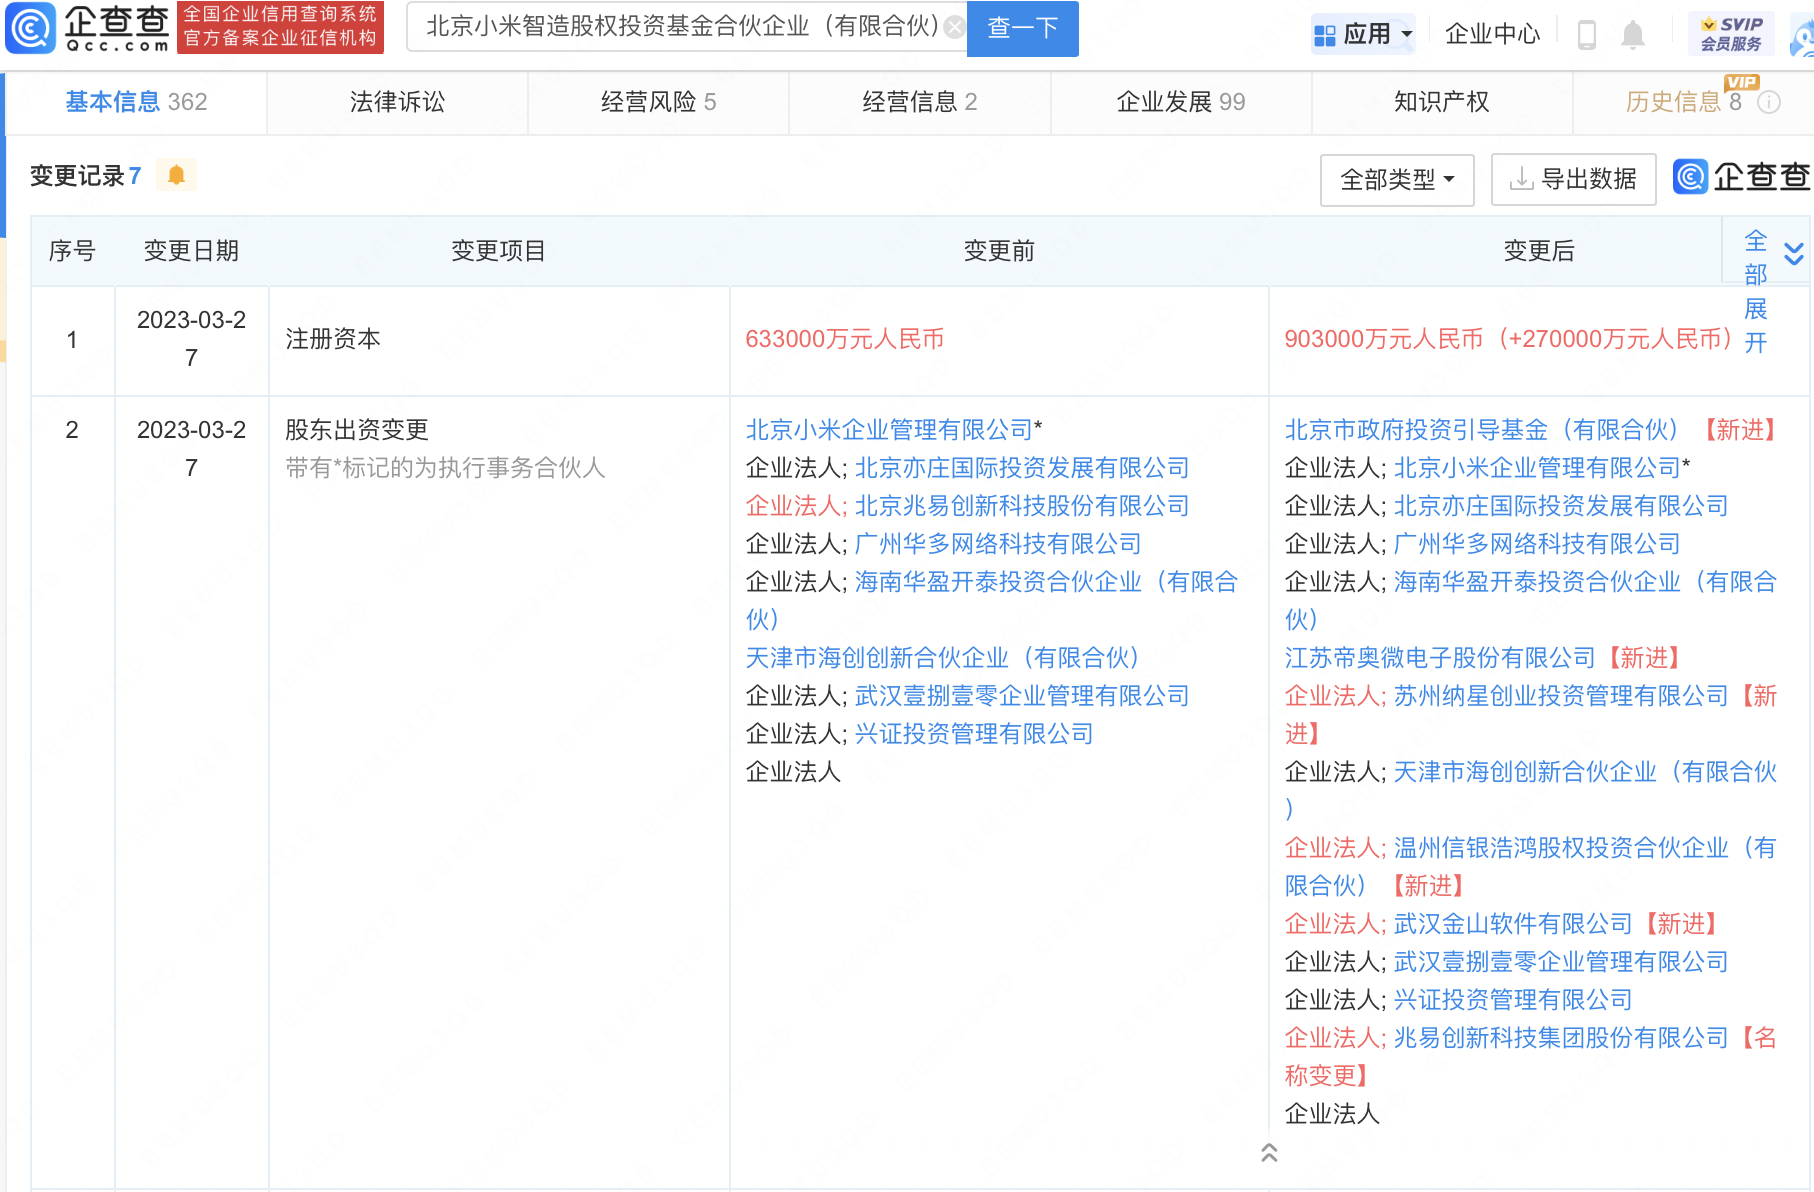Screen dimensions: 1814x1192
Task: Select 注册资本 change item cell
Action: [499, 340]
